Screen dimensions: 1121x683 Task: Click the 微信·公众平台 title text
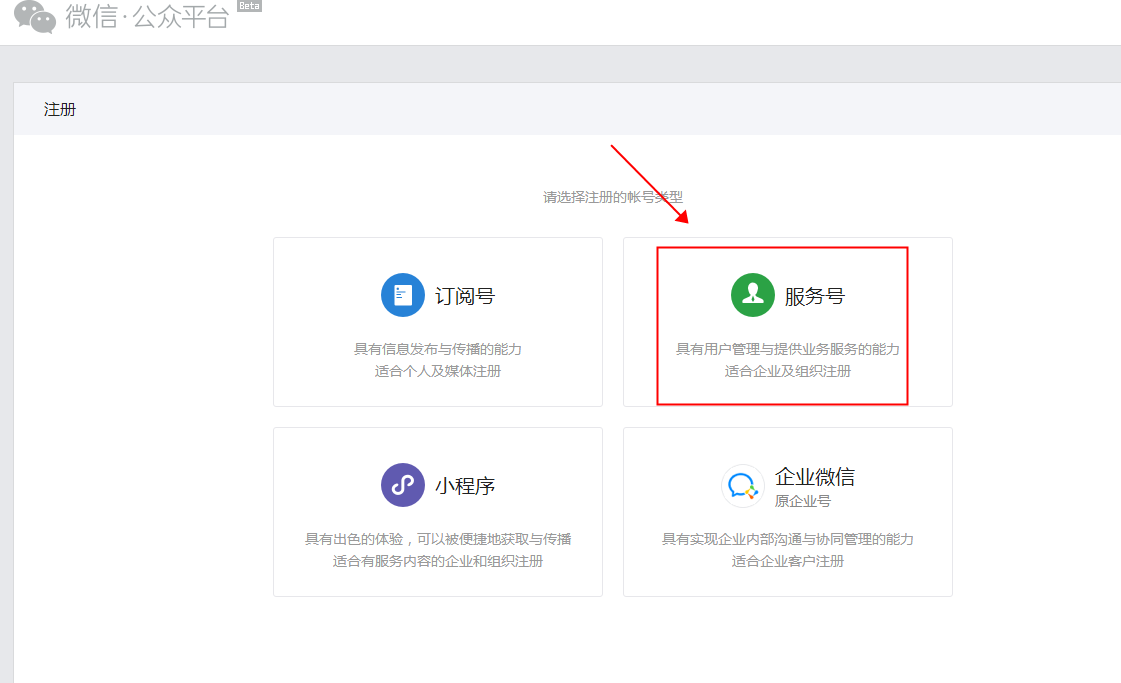[x=148, y=16]
